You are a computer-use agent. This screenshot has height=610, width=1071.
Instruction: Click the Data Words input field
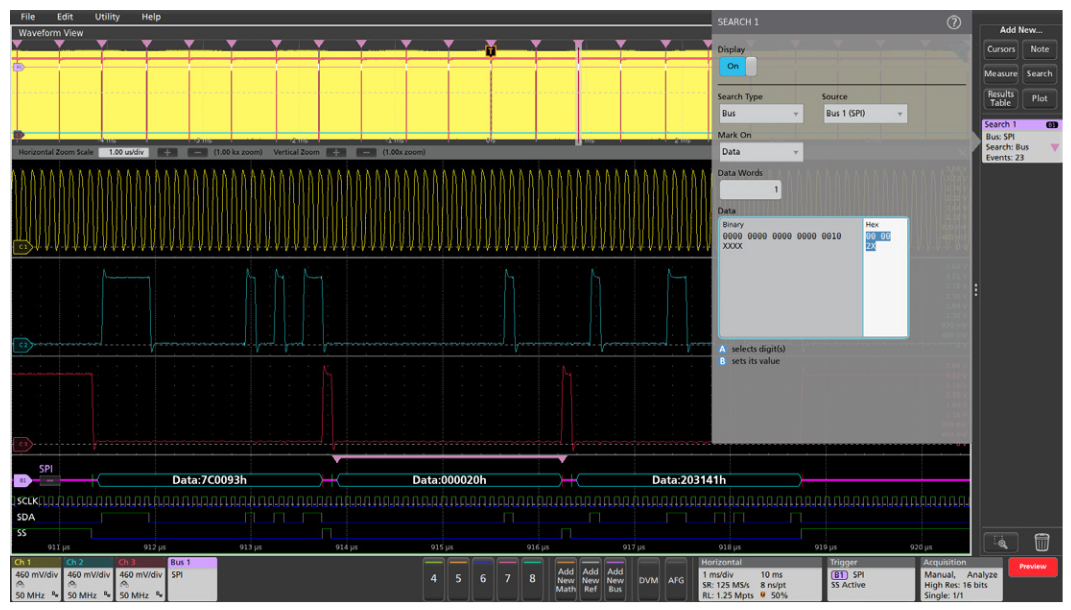[750, 188]
